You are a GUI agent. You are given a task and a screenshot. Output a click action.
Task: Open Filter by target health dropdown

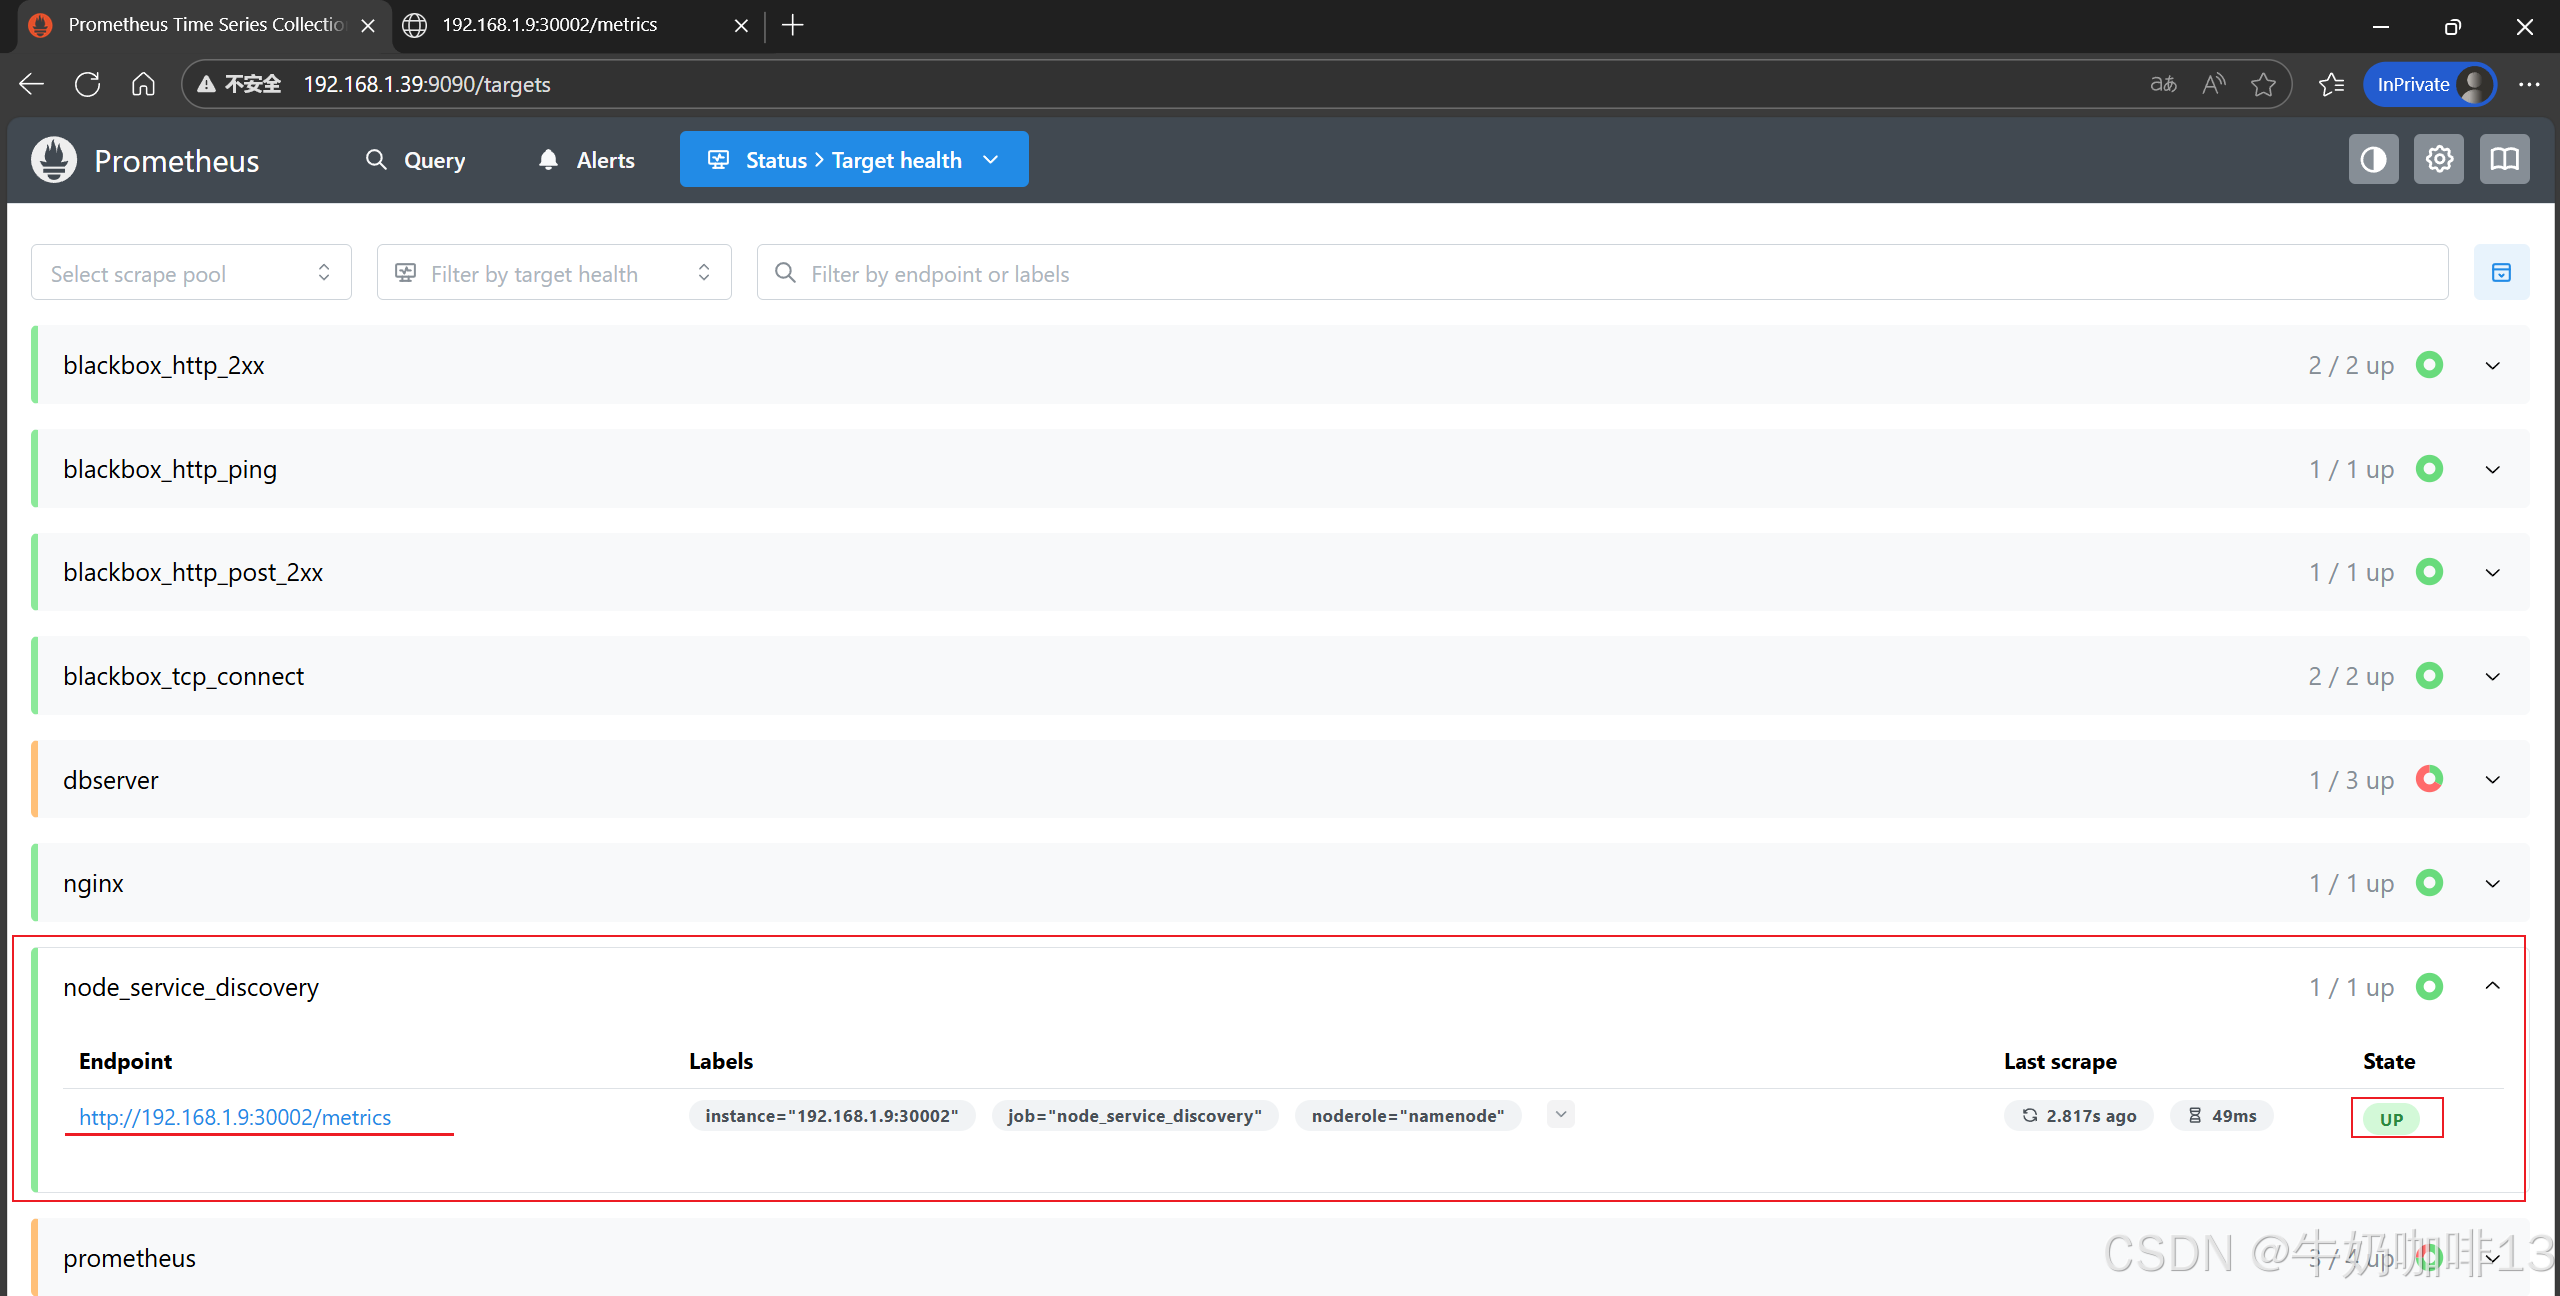[x=553, y=273]
